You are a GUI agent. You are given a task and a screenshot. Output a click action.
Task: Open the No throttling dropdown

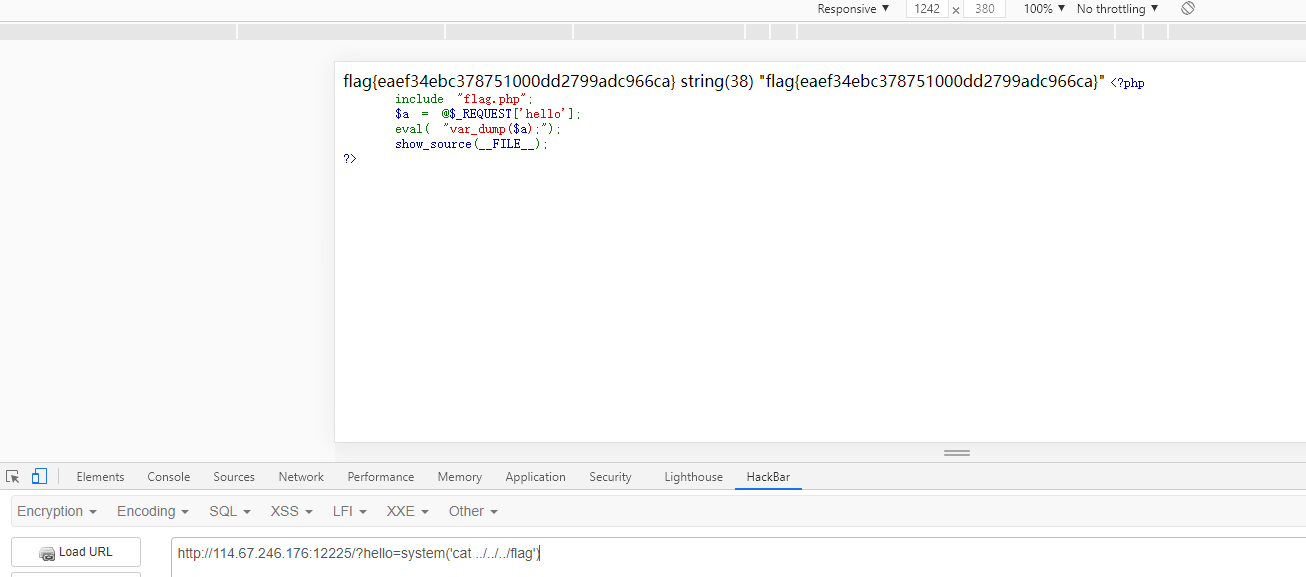coord(1118,9)
